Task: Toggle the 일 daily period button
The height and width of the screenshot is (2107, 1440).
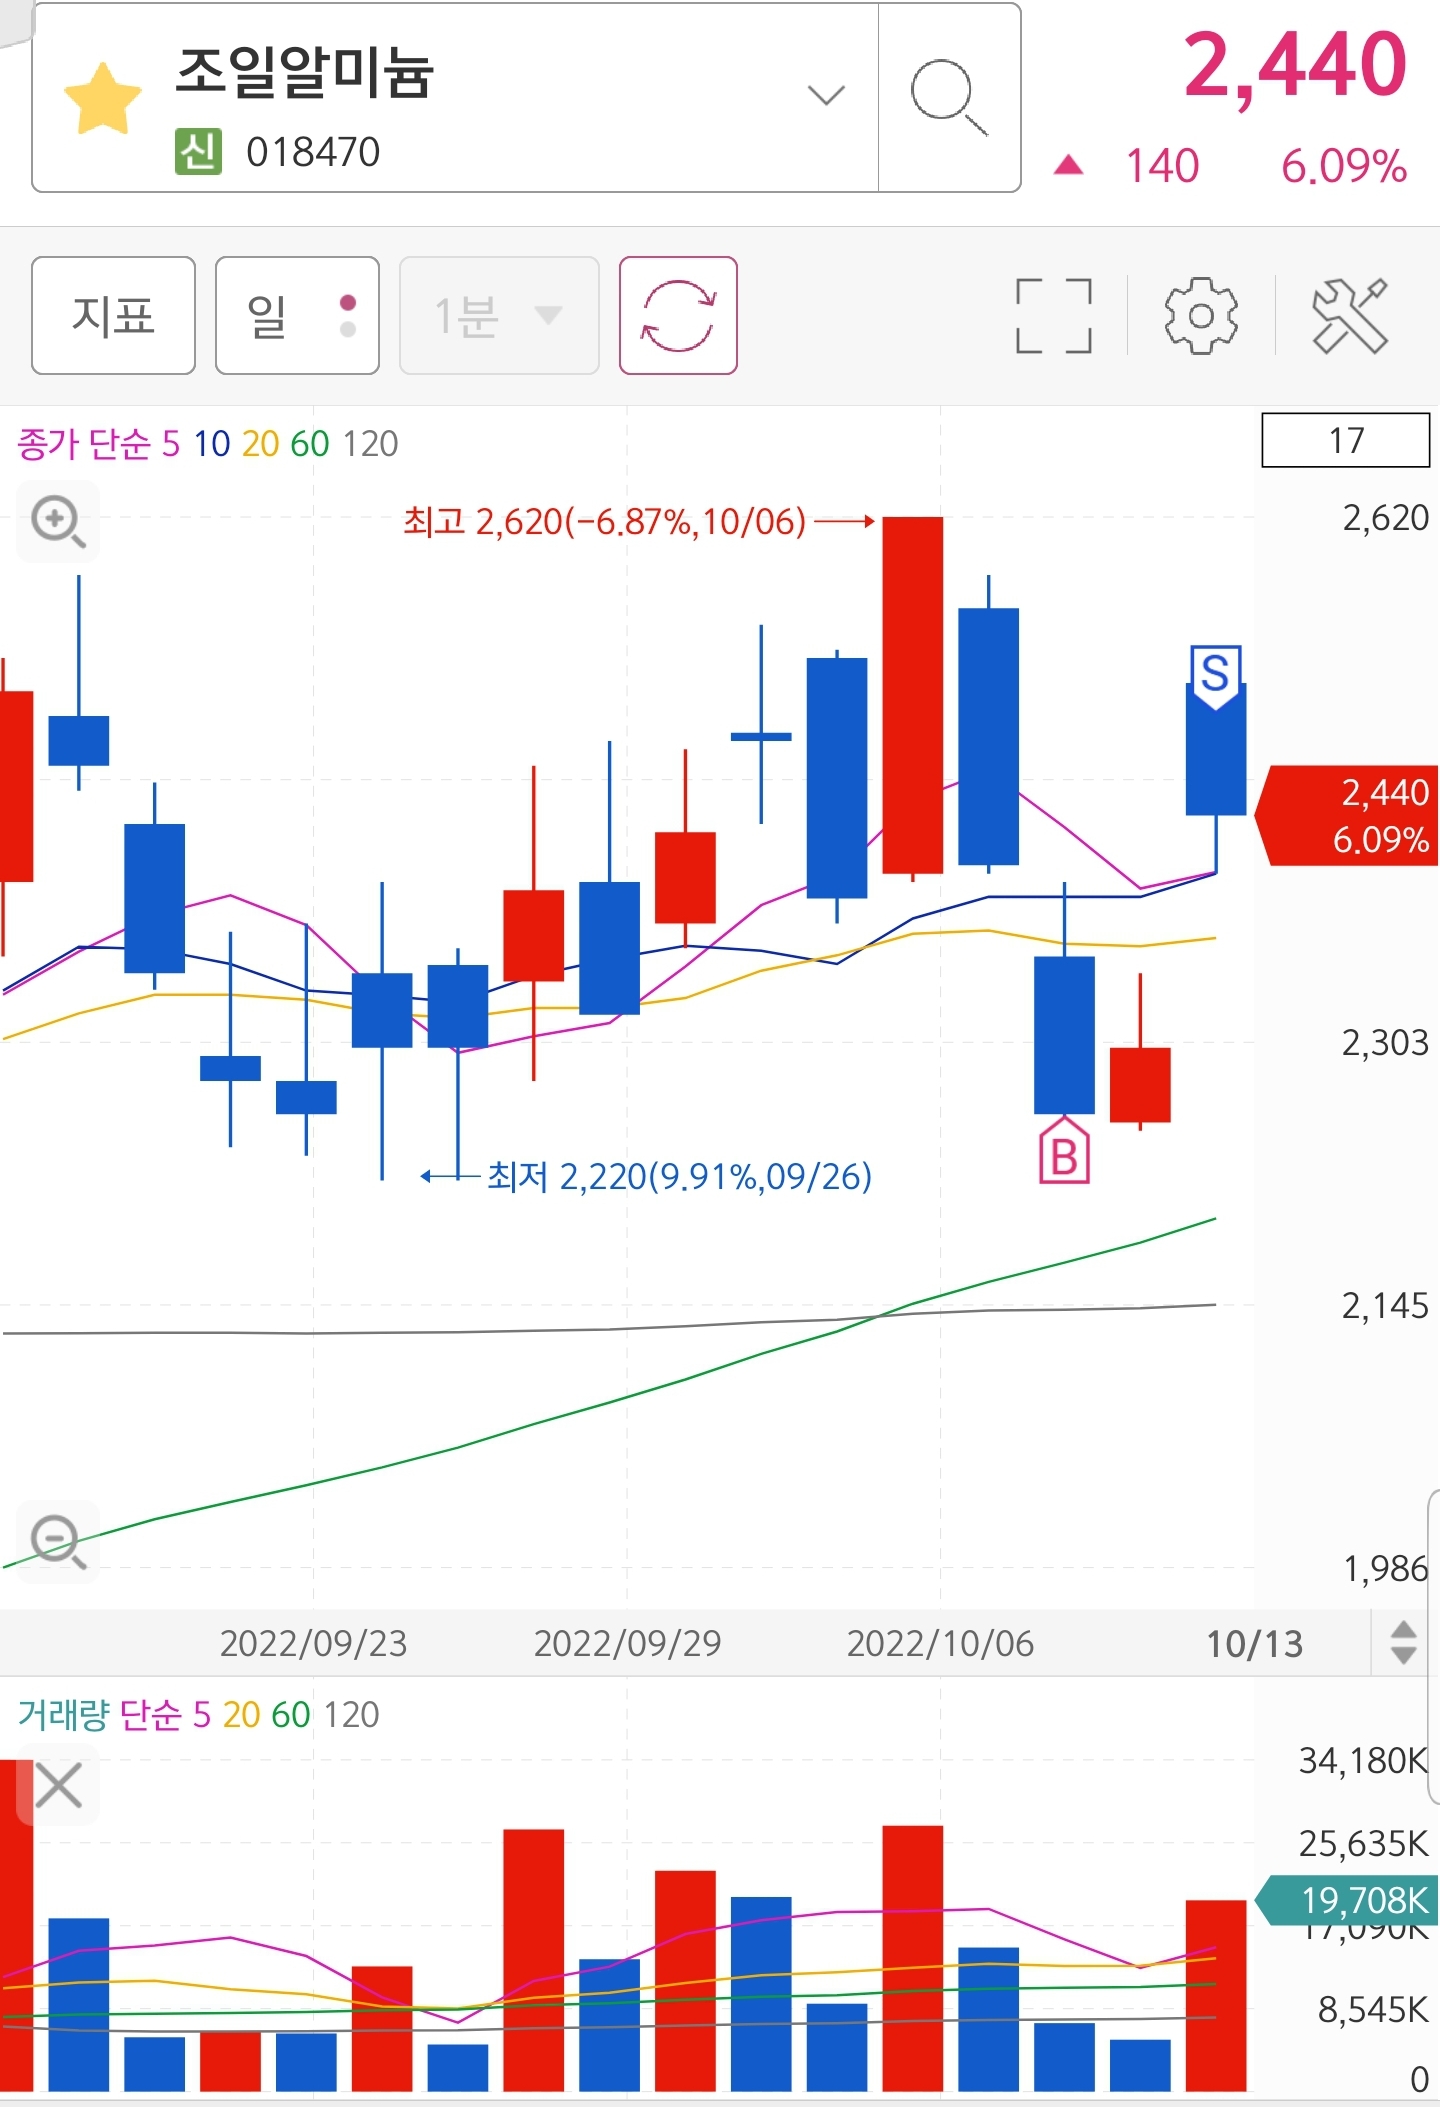Action: (x=297, y=315)
